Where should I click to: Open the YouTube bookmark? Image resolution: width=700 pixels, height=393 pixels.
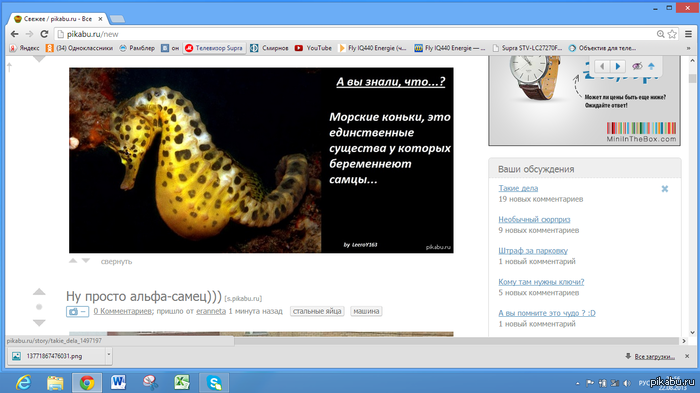tap(313, 48)
